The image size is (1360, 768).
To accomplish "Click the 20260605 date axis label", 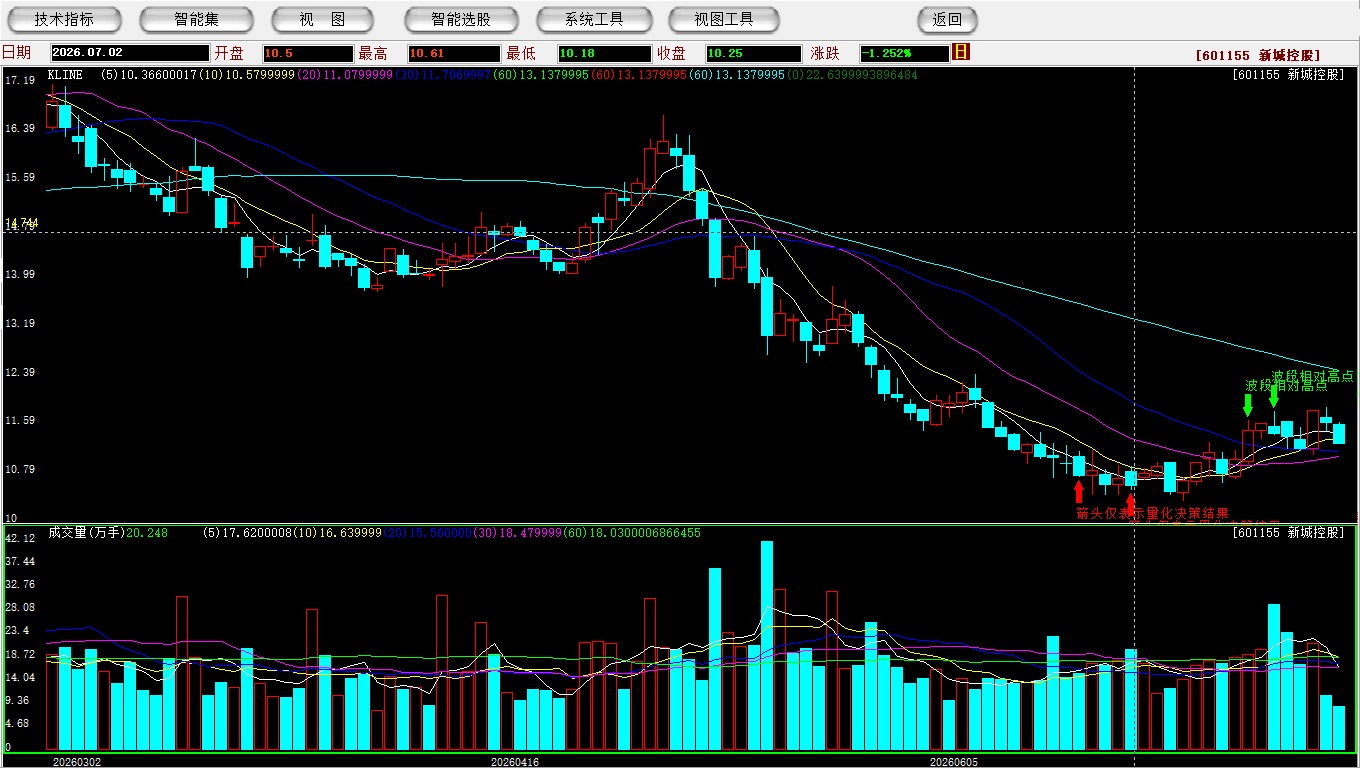I will point(954,762).
